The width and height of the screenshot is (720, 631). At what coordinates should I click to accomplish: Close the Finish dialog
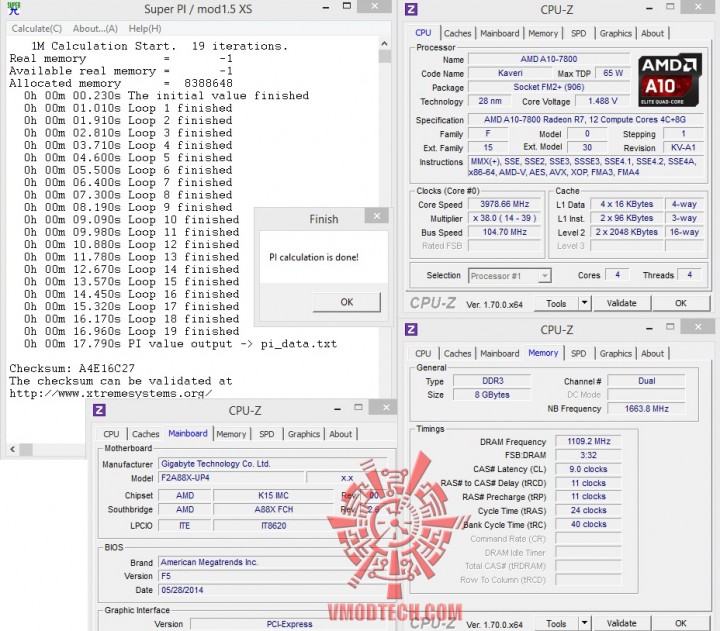tap(377, 215)
